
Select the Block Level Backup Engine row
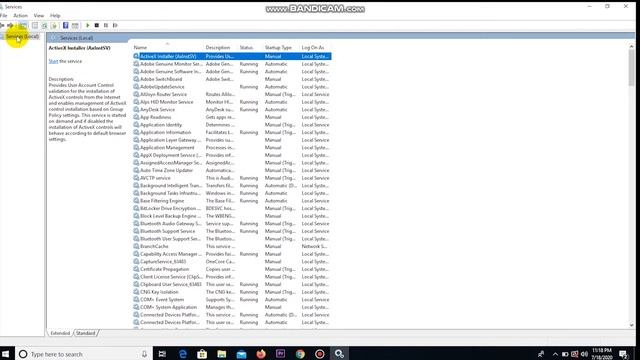point(232,216)
